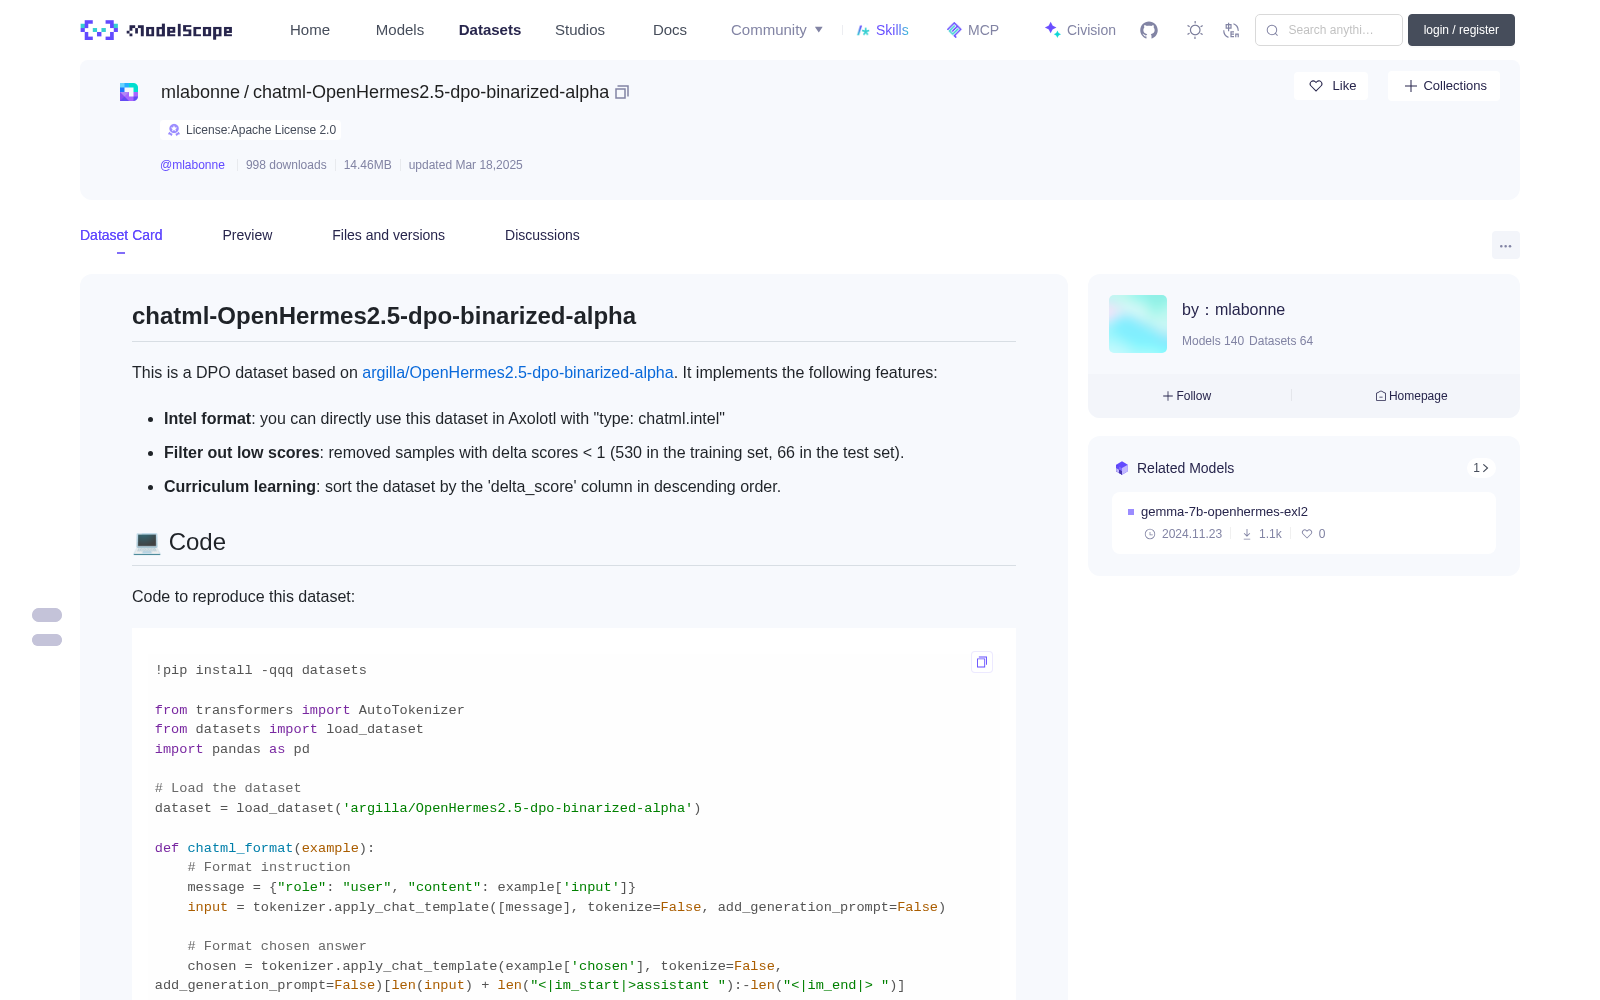This screenshot has width=1600, height=1000.
Task: Select the Dataset Card tab
Action: pyautogui.click(x=121, y=235)
